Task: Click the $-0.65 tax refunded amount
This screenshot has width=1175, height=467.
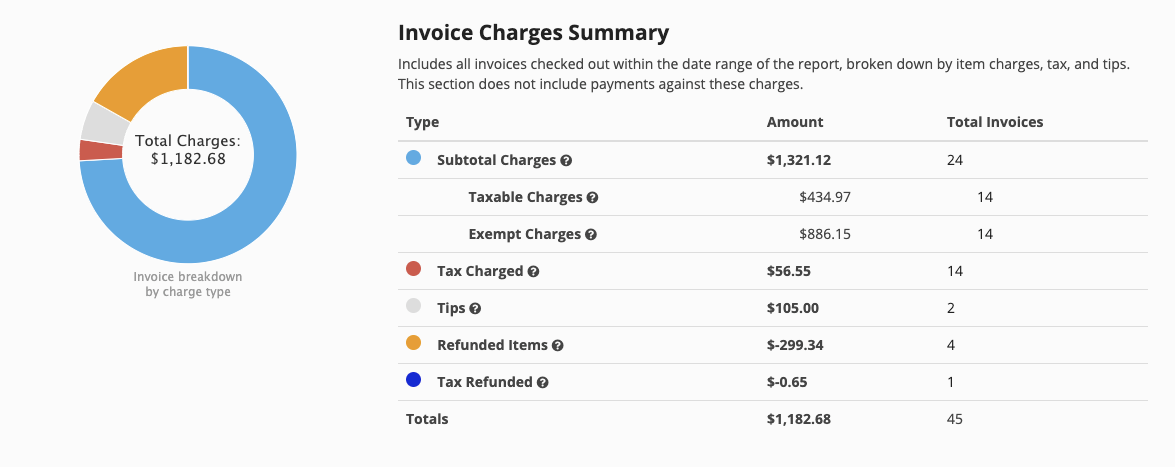Action: pyautogui.click(x=787, y=382)
